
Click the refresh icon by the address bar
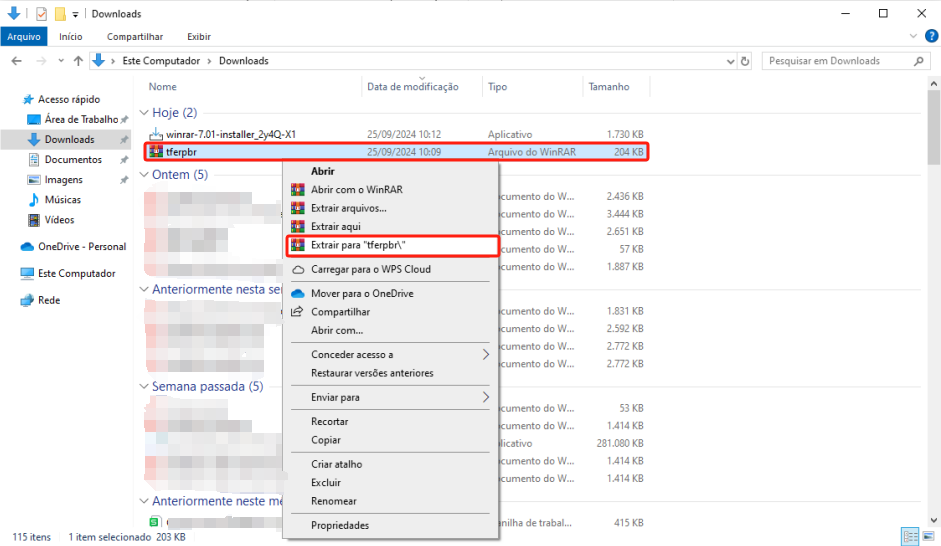click(746, 61)
